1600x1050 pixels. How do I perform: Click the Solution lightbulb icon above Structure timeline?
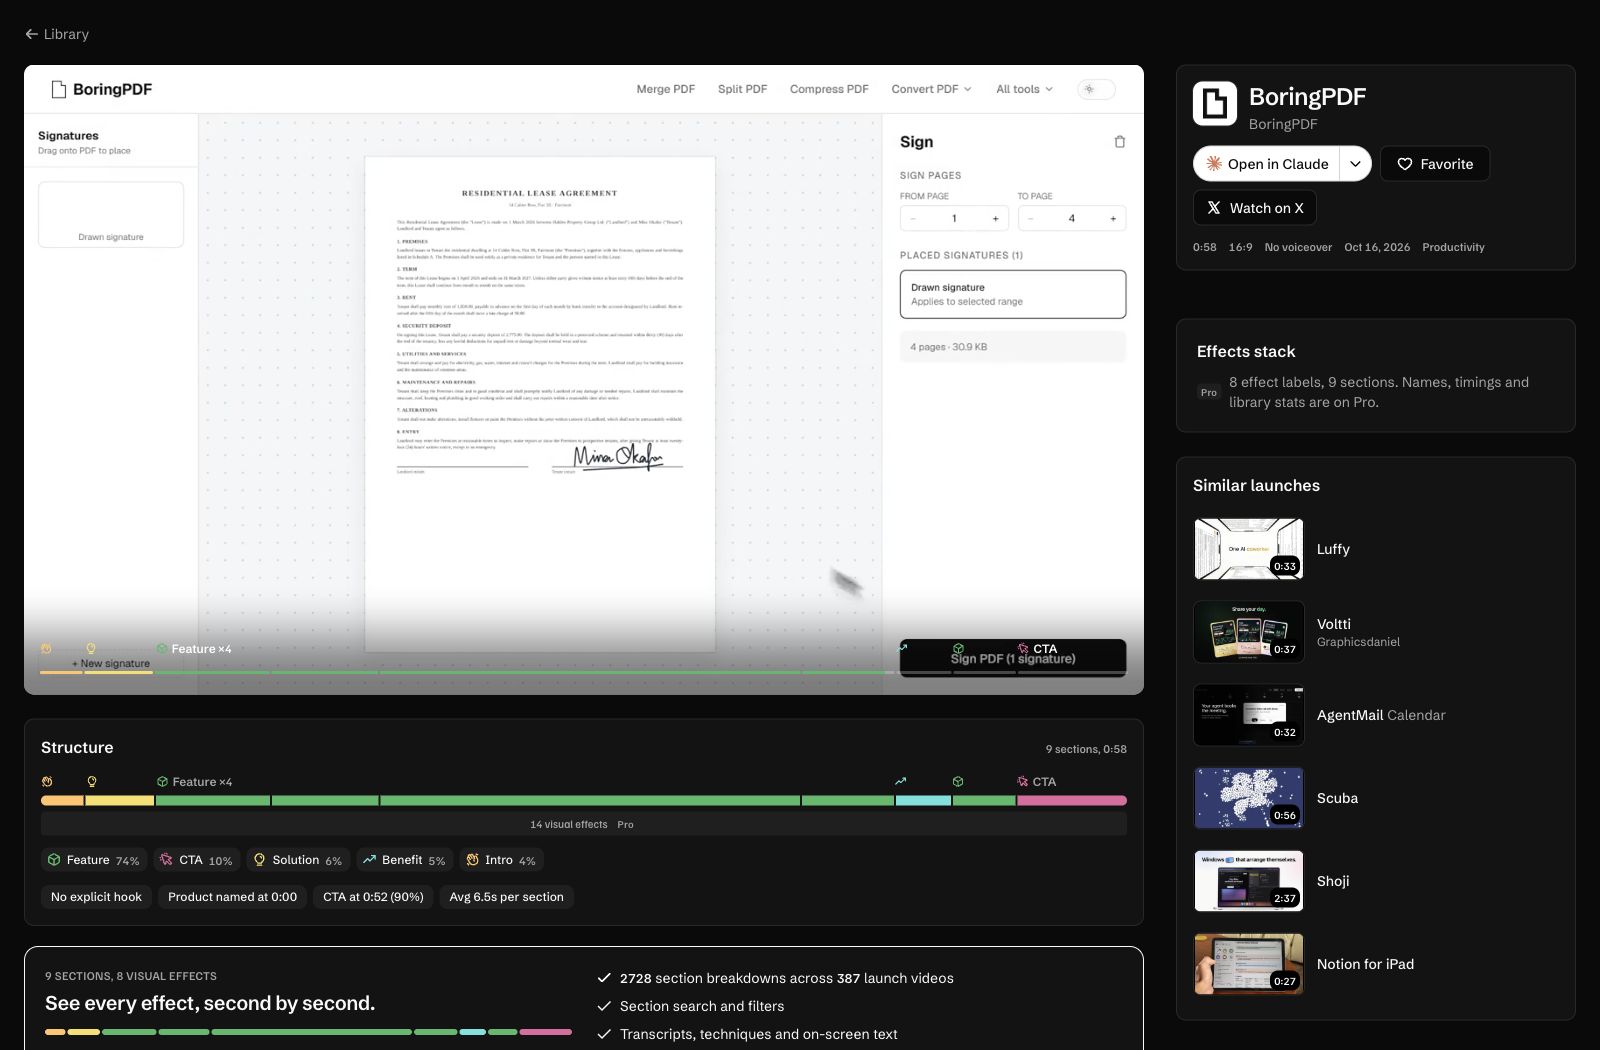(92, 782)
